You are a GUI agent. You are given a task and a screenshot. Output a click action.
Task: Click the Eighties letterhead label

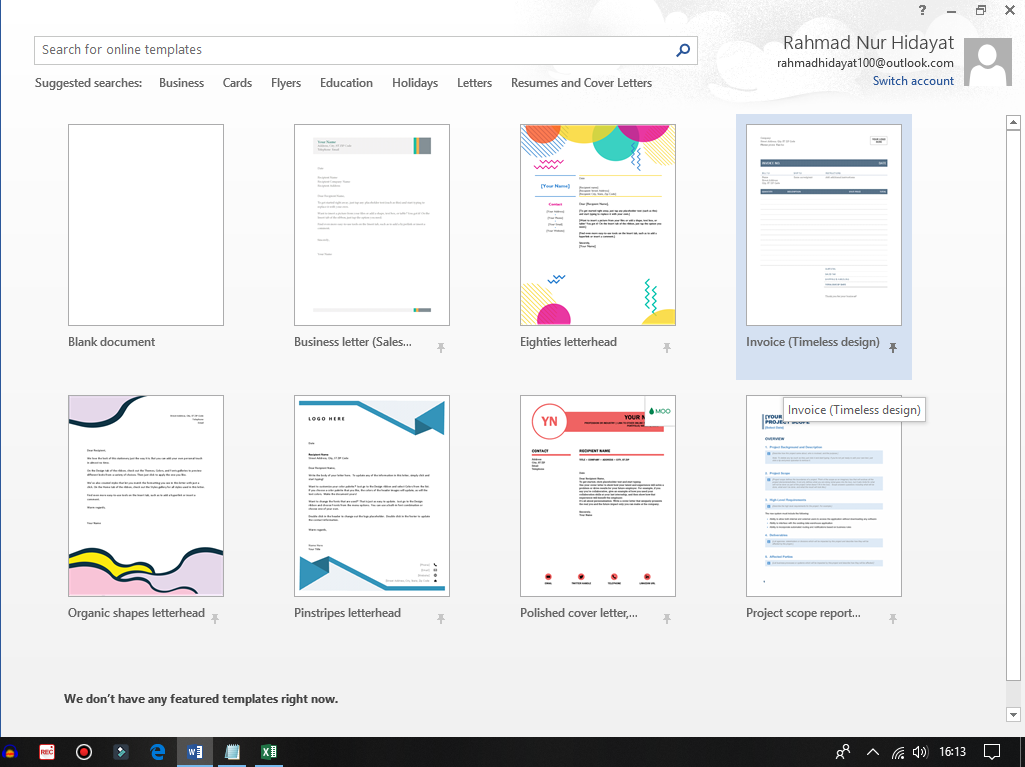click(x=568, y=342)
